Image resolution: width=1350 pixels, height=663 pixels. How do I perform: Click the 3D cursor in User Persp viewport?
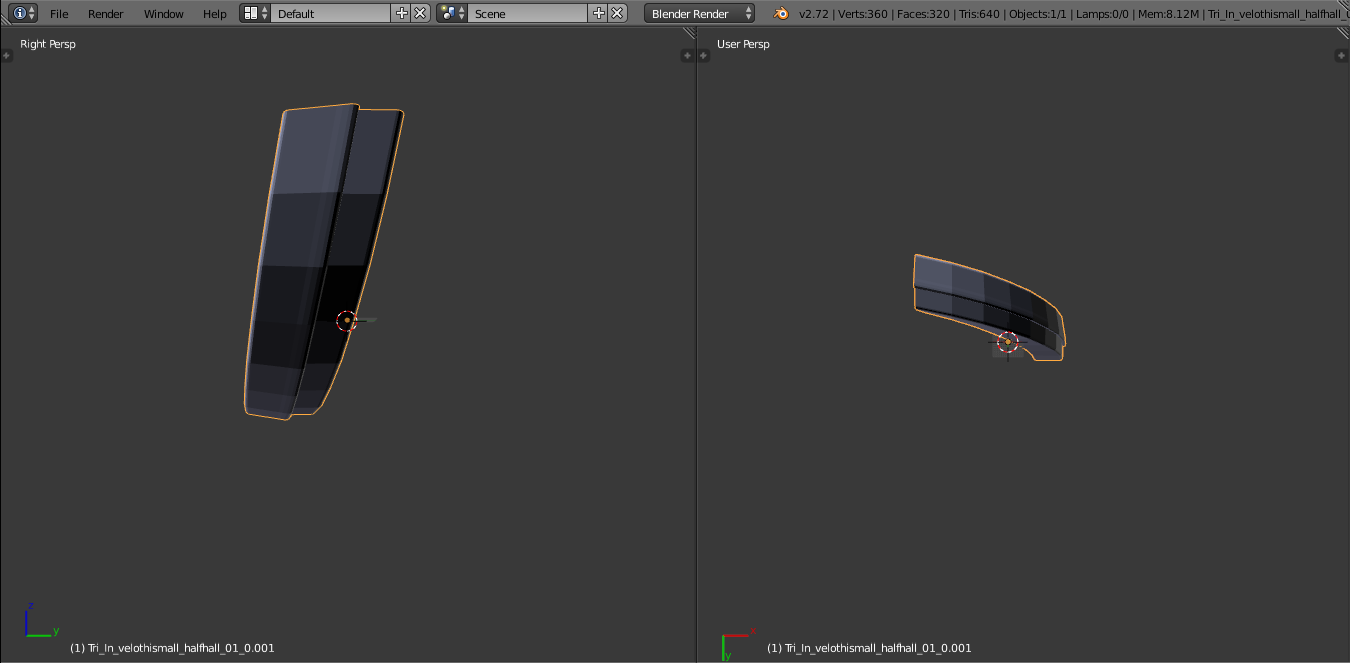[1008, 342]
